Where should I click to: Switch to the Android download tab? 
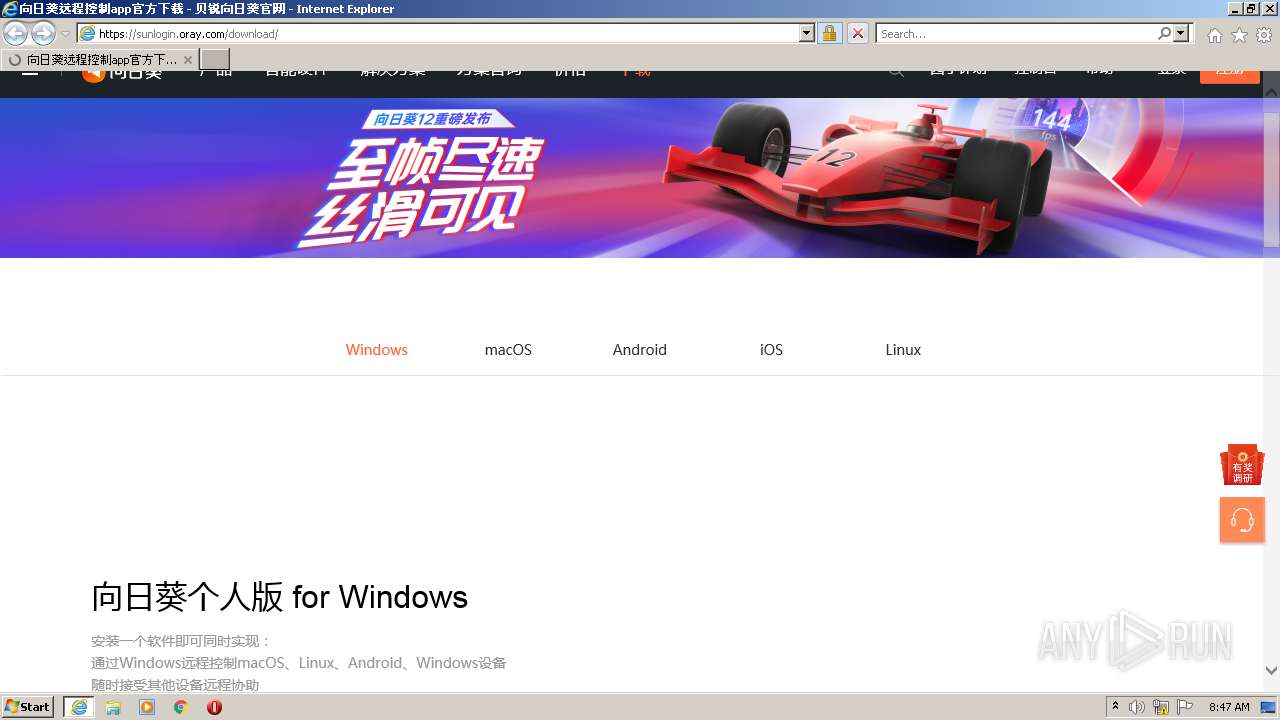[640, 350]
